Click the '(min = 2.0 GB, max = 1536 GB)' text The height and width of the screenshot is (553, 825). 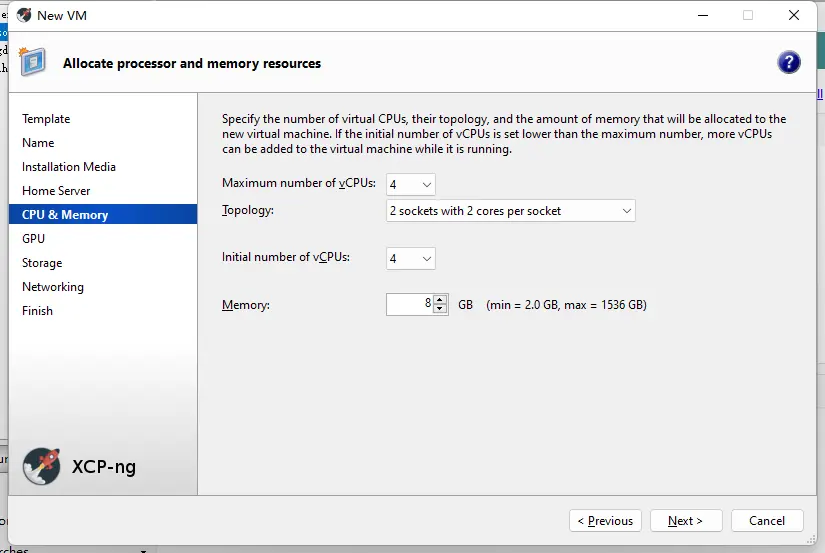566,305
